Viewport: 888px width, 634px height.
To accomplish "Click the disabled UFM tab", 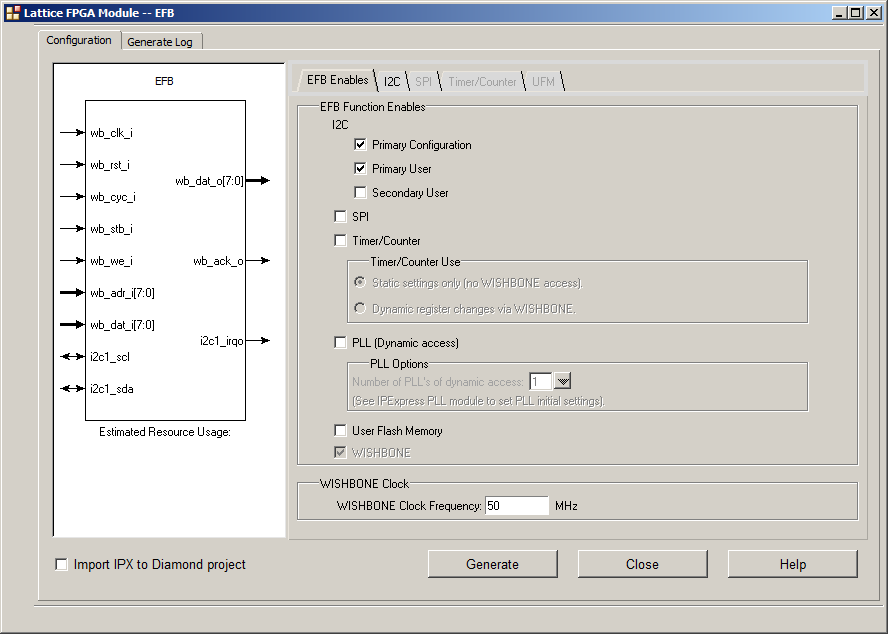I will [543, 82].
